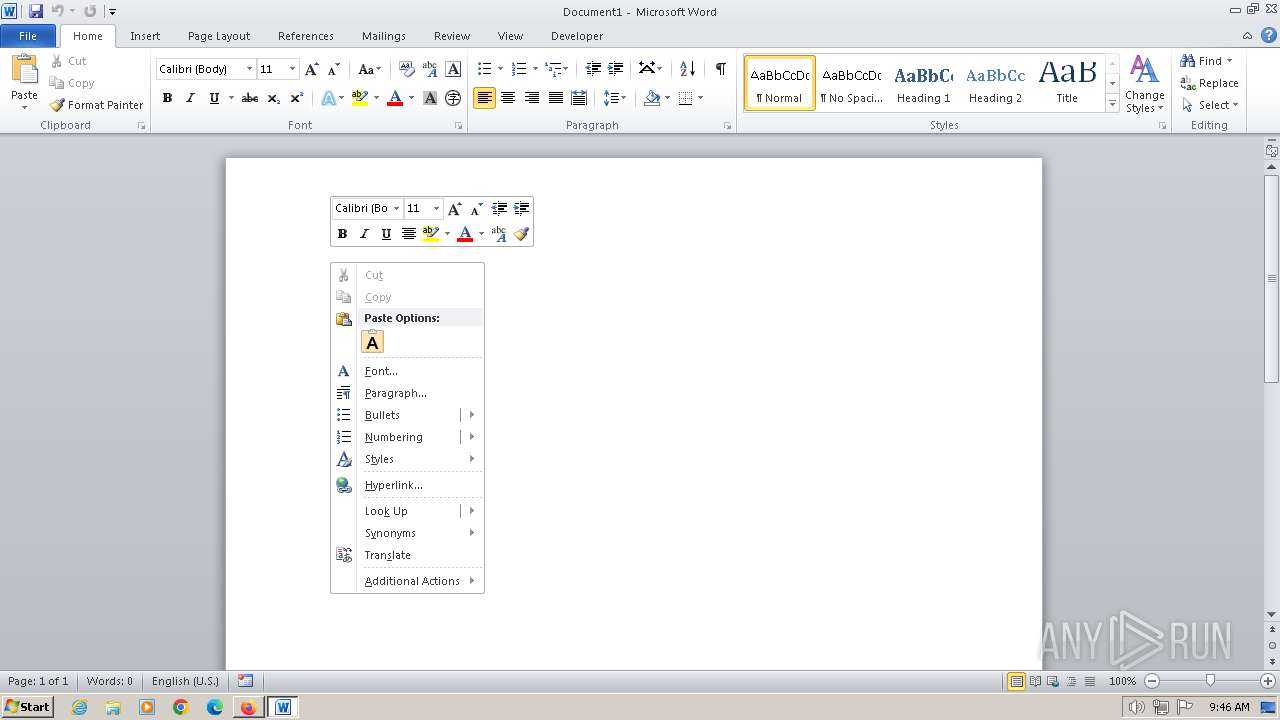Switch to the Insert tab
Viewport: 1280px width, 720px height.
point(145,36)
